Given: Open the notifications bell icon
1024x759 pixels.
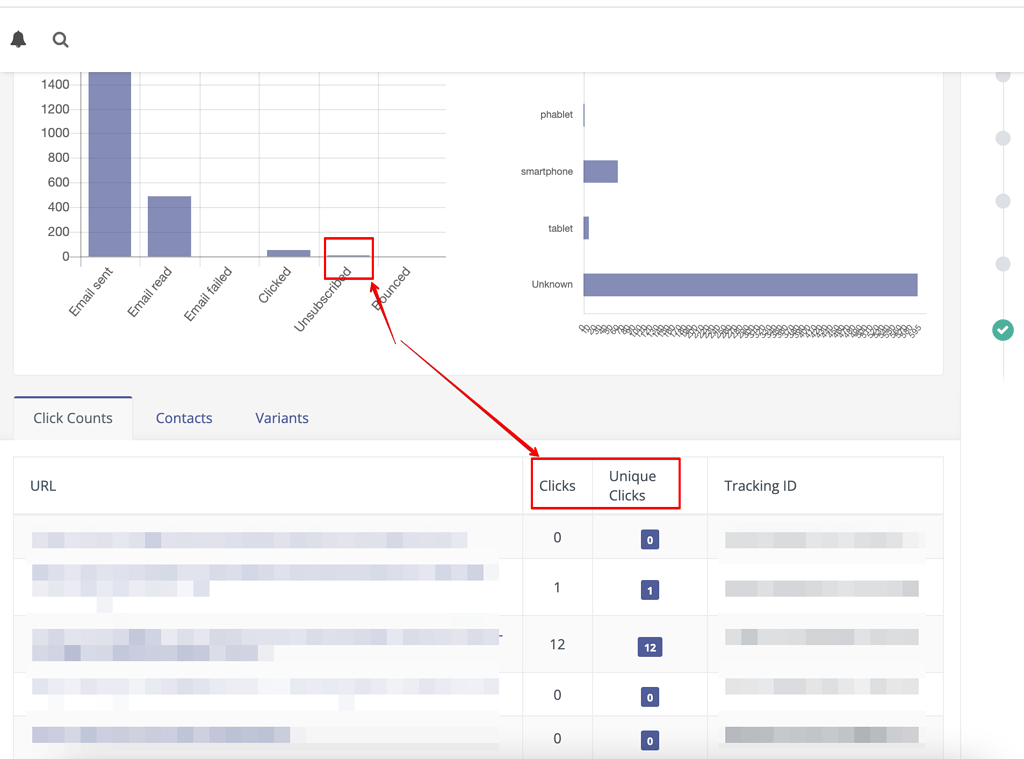Looking at the screenshot, I should [19, 39].
